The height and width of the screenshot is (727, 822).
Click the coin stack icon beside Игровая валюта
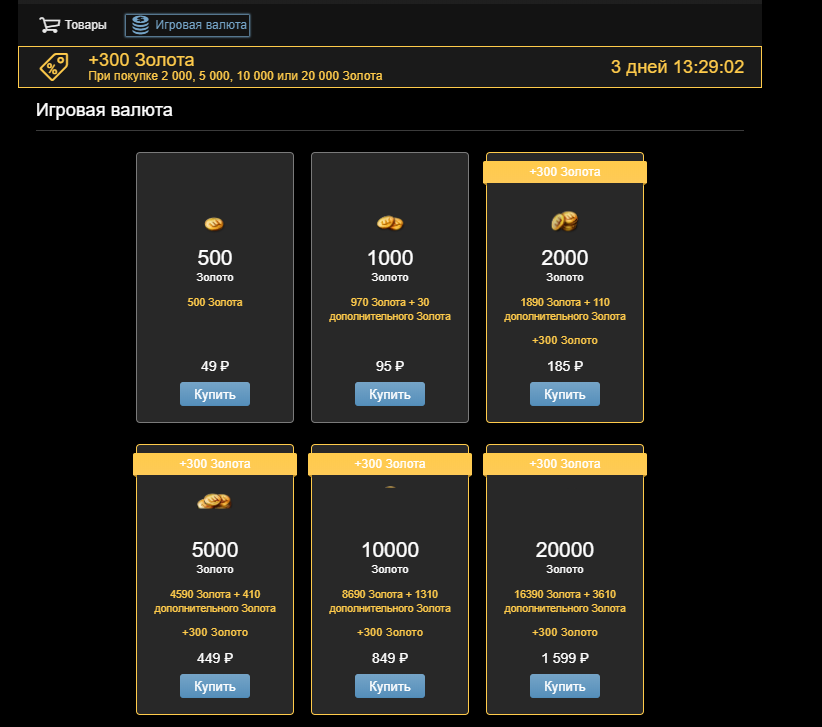point(140,24)
